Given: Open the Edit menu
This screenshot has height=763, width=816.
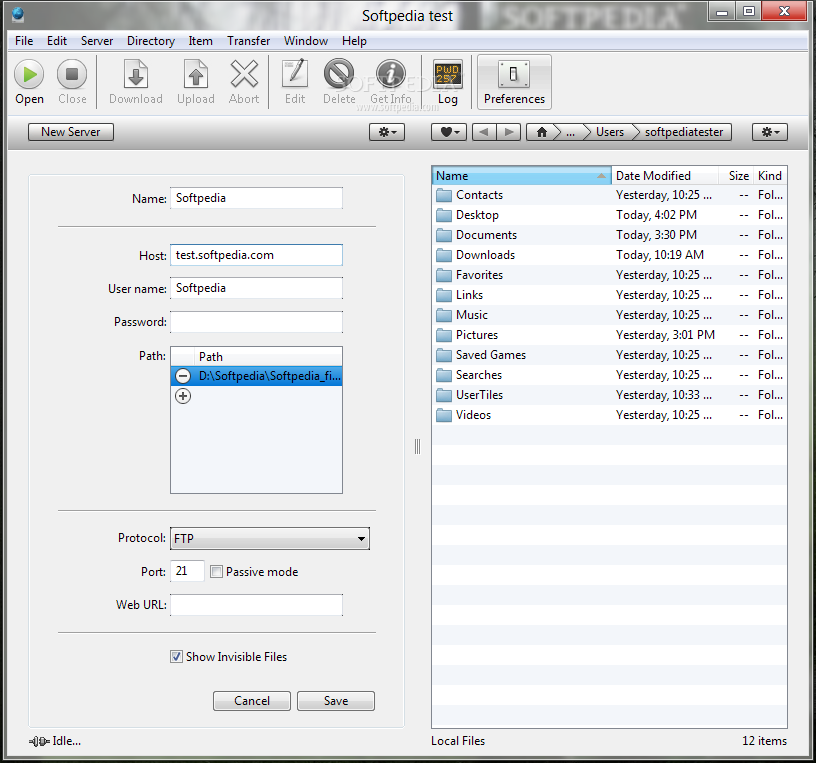Looking at the screenshot, I should pyautogui.click(x=57, y=41).
